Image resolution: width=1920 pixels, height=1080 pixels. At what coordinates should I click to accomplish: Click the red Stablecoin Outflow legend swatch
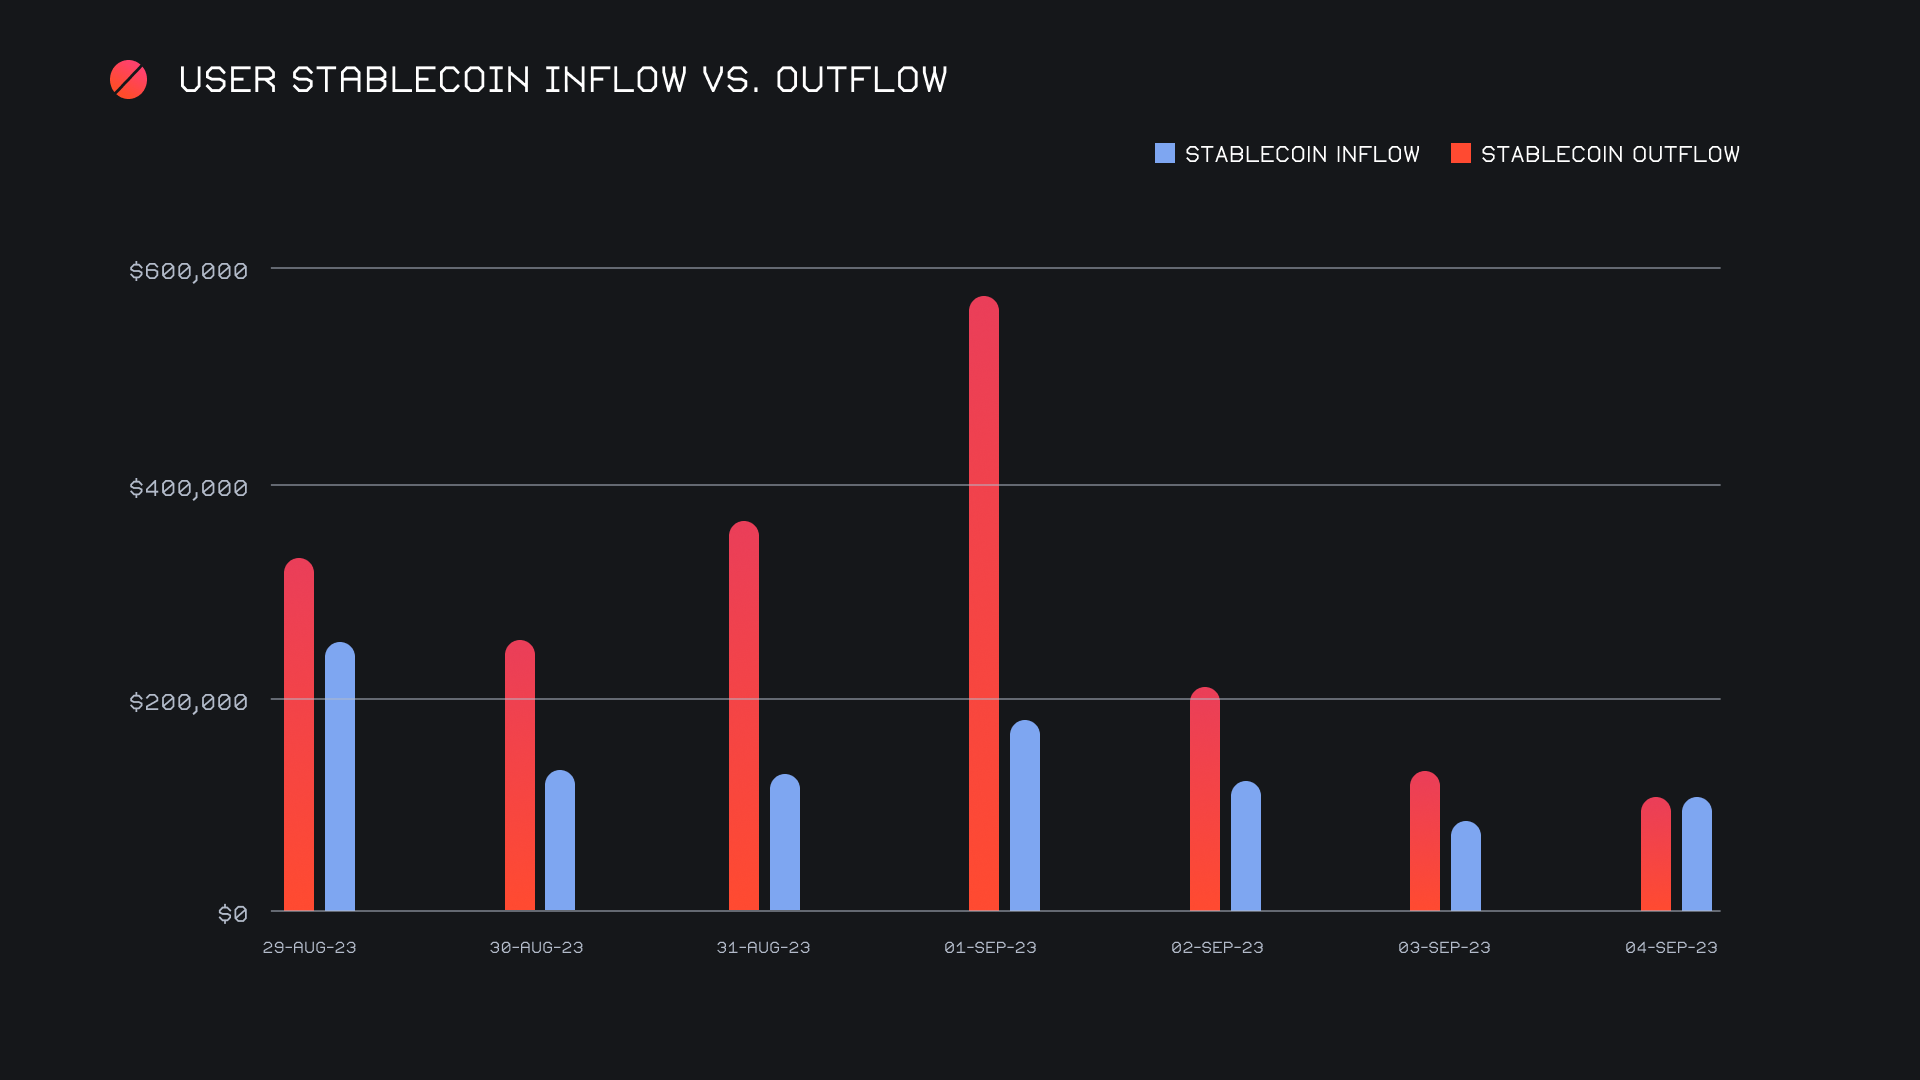[x=1460, y=153]
